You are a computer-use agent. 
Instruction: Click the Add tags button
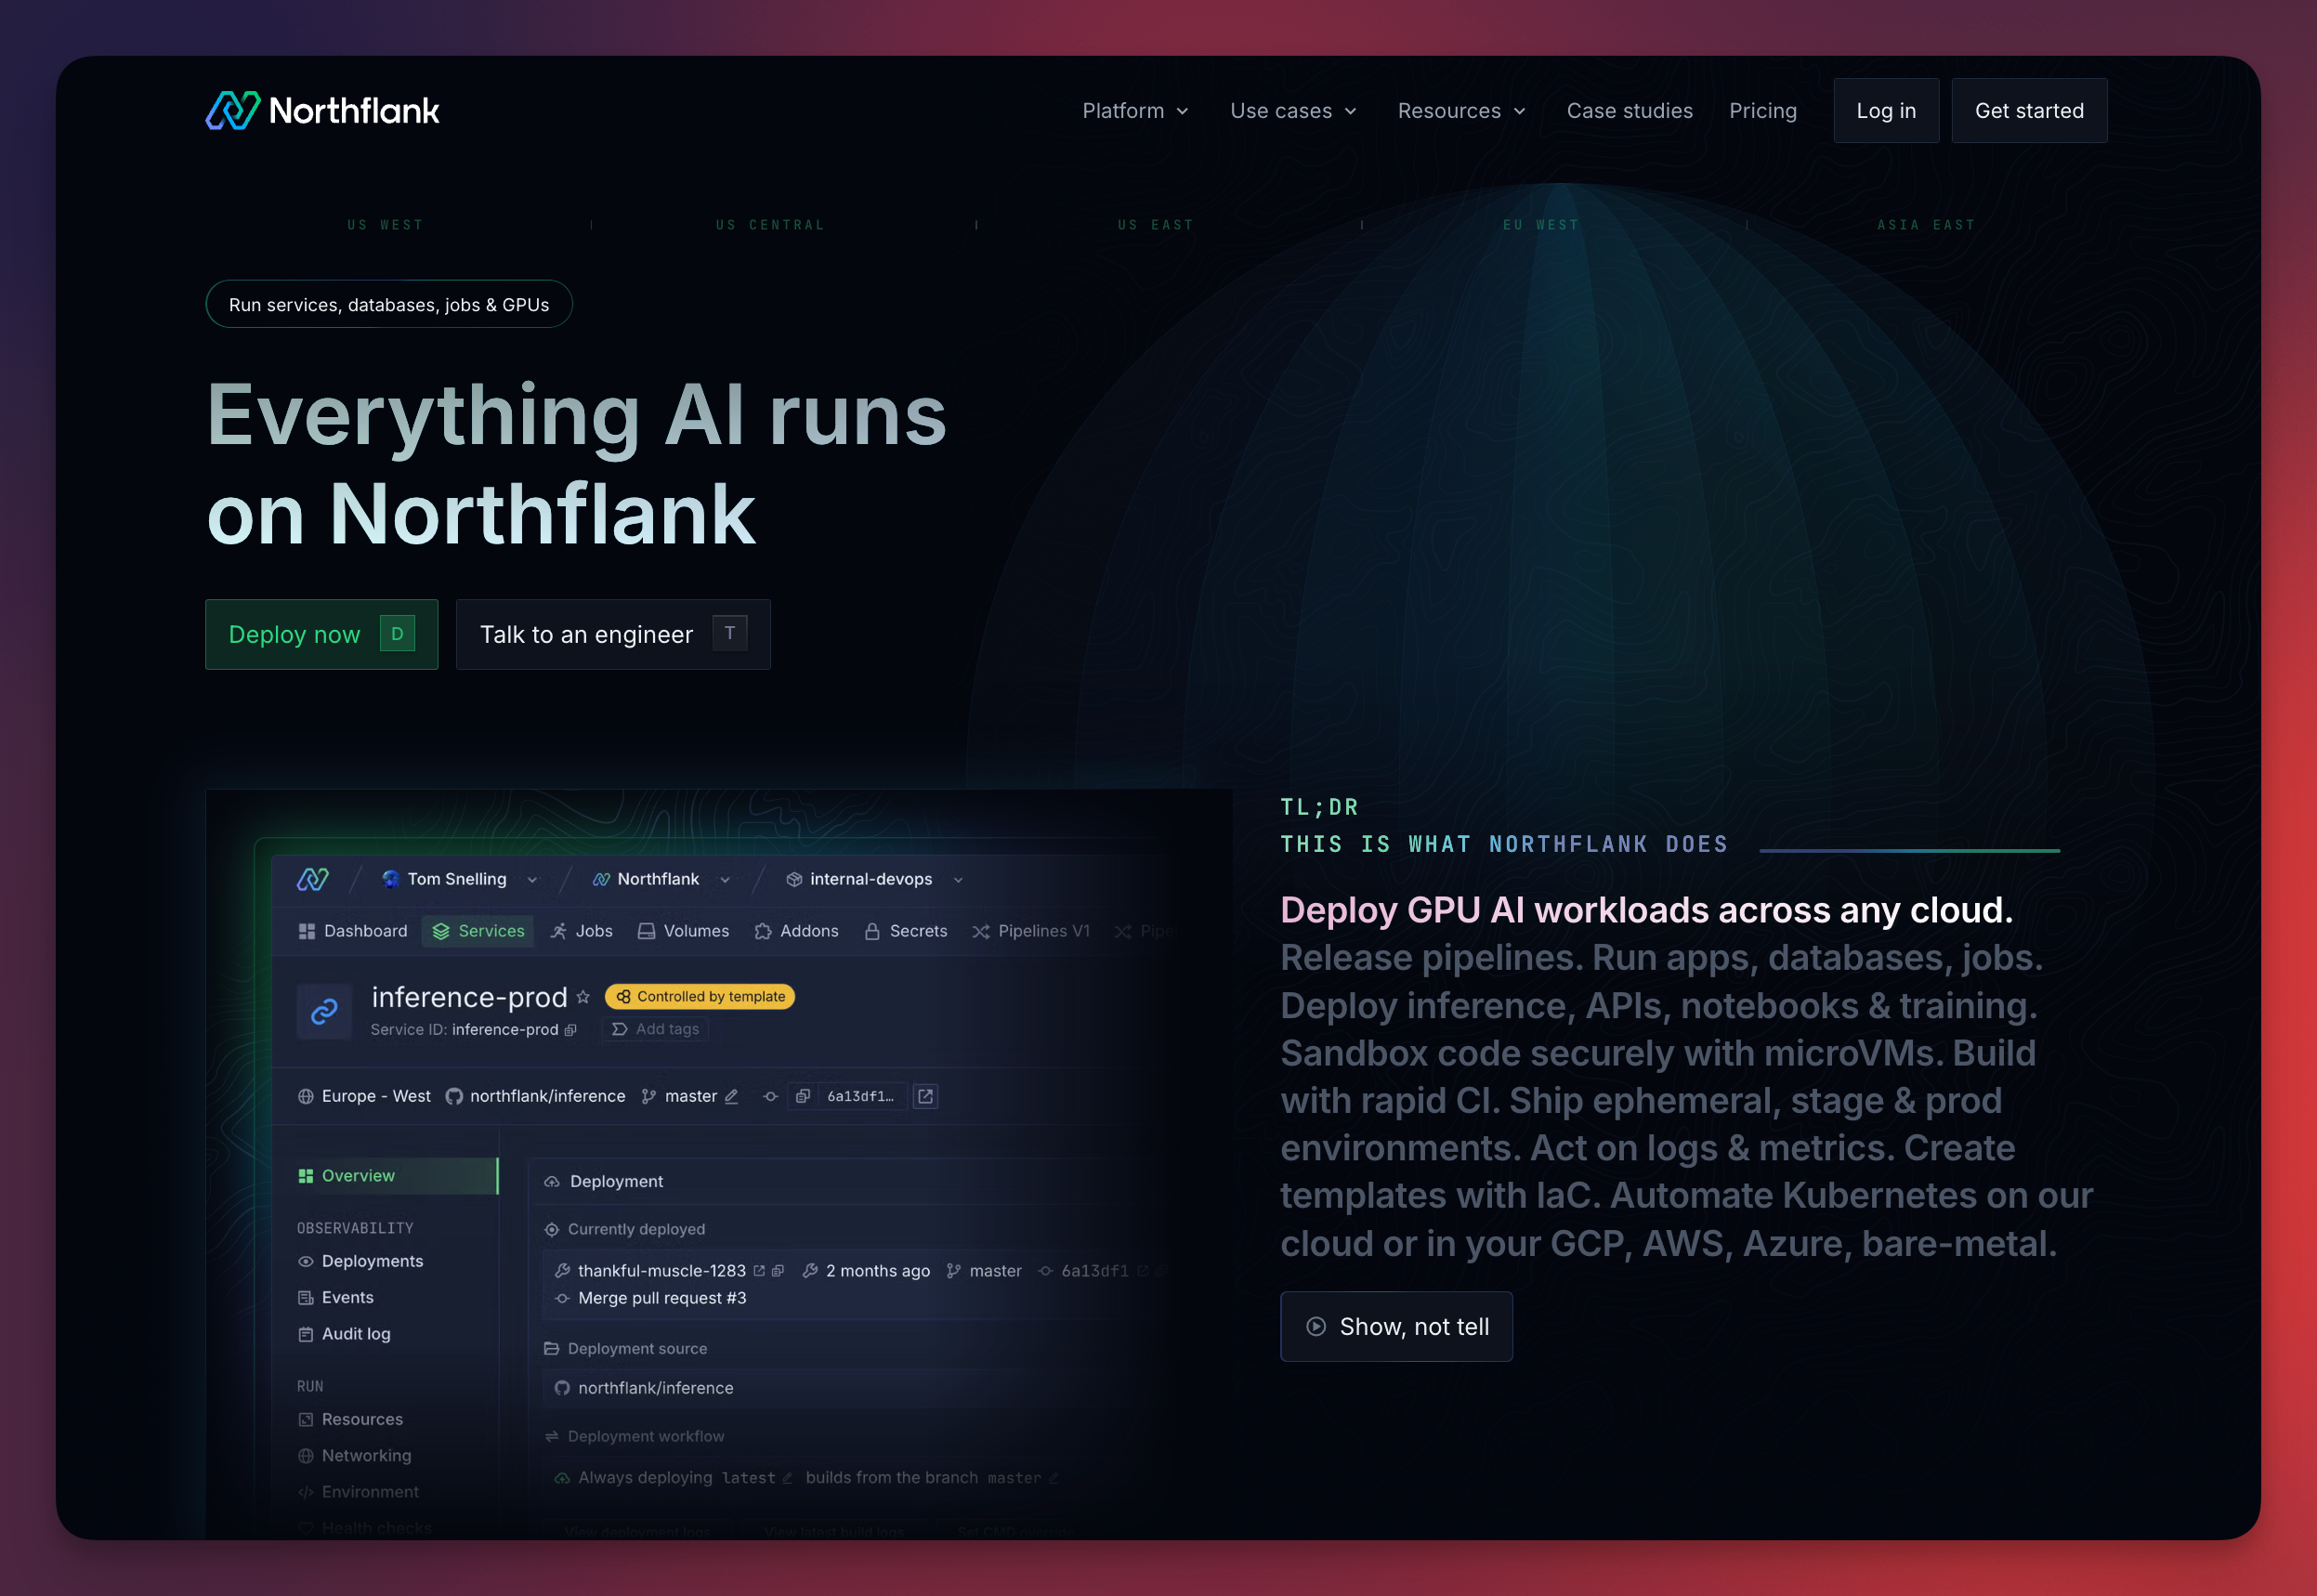pyautogui.click(x=655, y=1029)
